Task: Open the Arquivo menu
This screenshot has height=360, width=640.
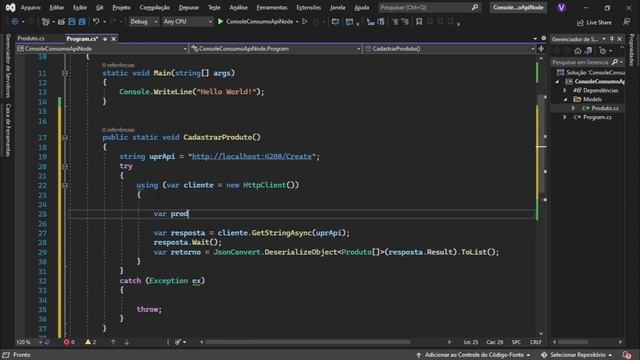Action: pyautogui.click(x=31, y=7)
